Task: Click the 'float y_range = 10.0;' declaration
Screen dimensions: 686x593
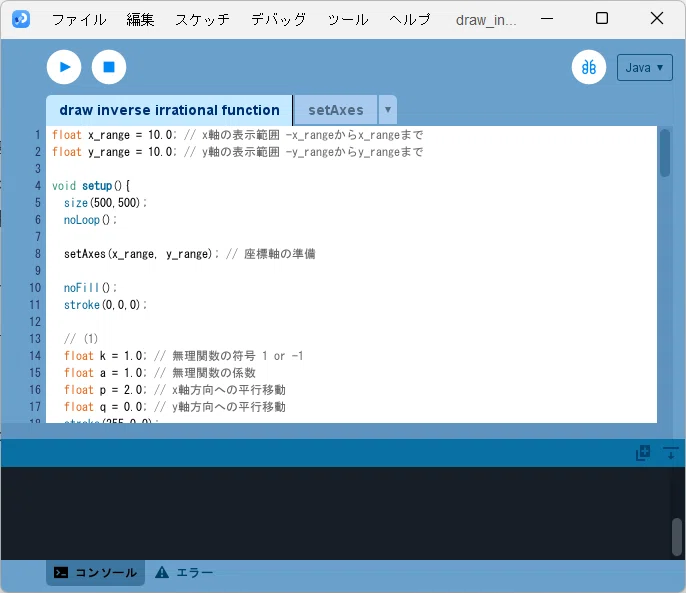Action: pyautogui.click(x=114, y=152)
